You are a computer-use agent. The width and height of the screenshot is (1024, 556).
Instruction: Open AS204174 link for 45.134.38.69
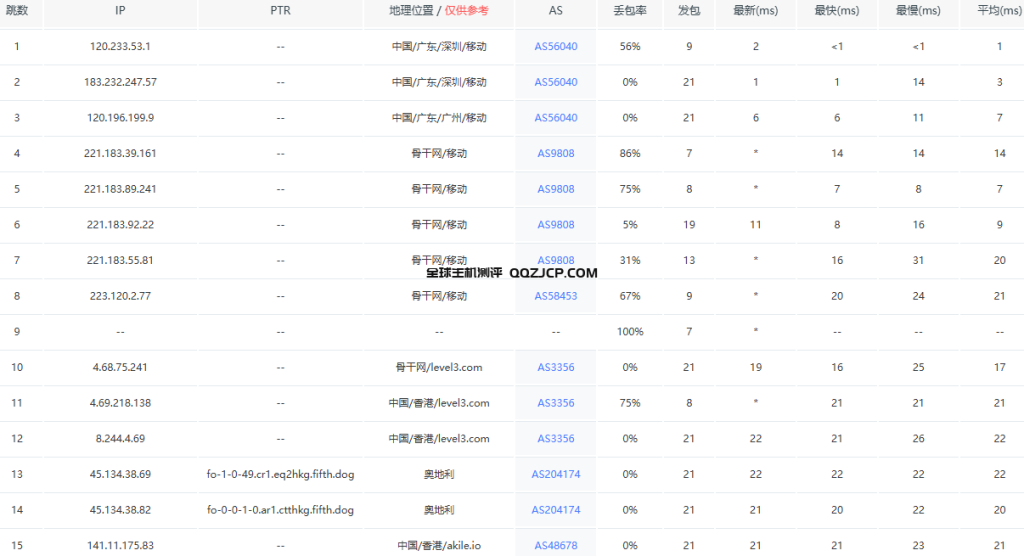click(x=556, y=474)
